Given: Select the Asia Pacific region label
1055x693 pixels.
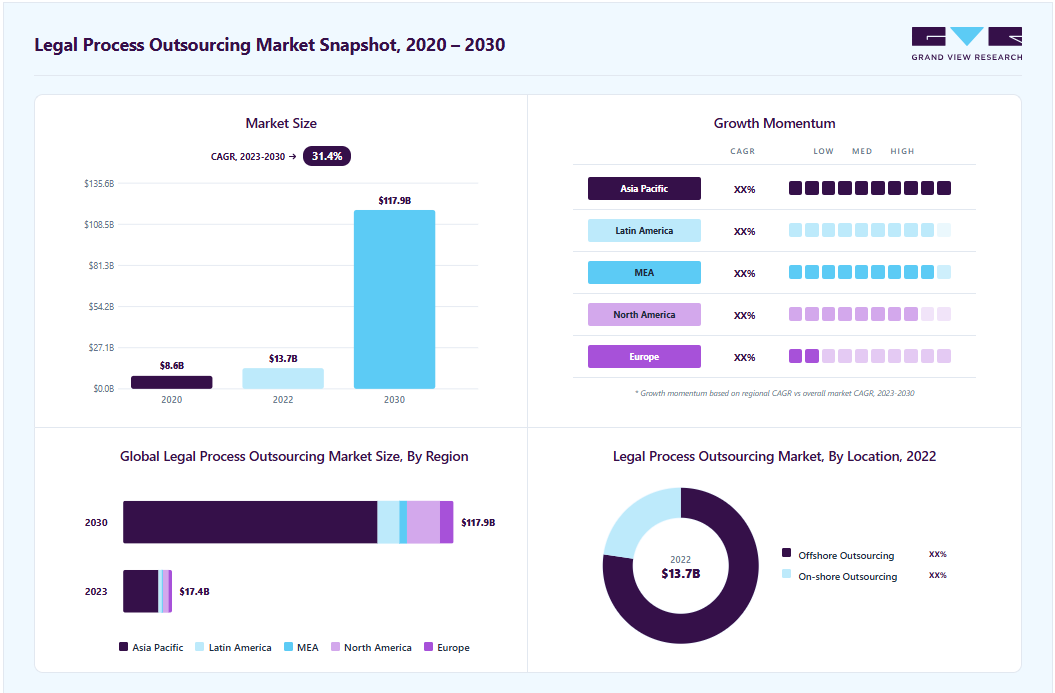Looking at the screenshot, I should click(x=644, y=188).
